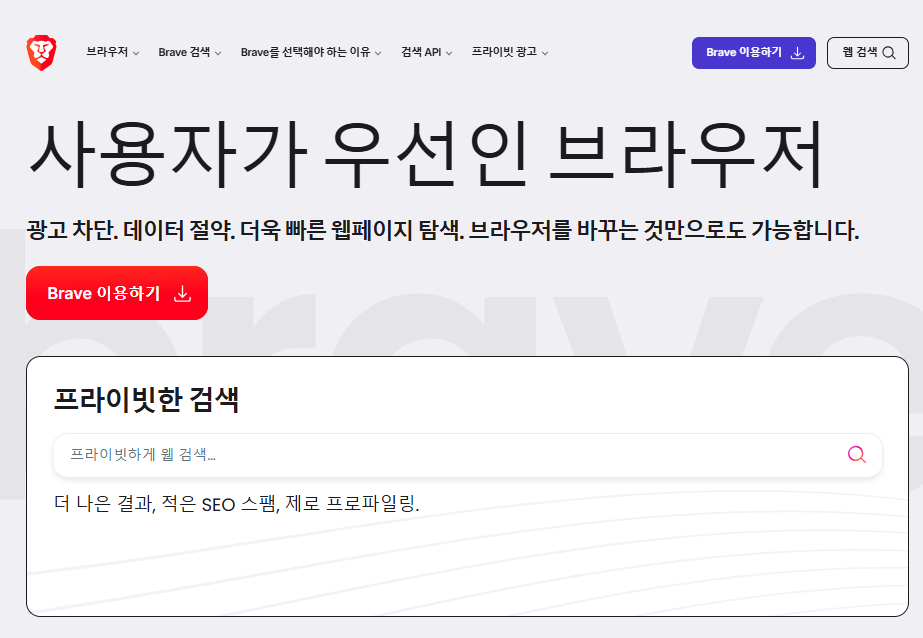Expand the 검색 API chevron
923x638 pixels.
point(449,53)
